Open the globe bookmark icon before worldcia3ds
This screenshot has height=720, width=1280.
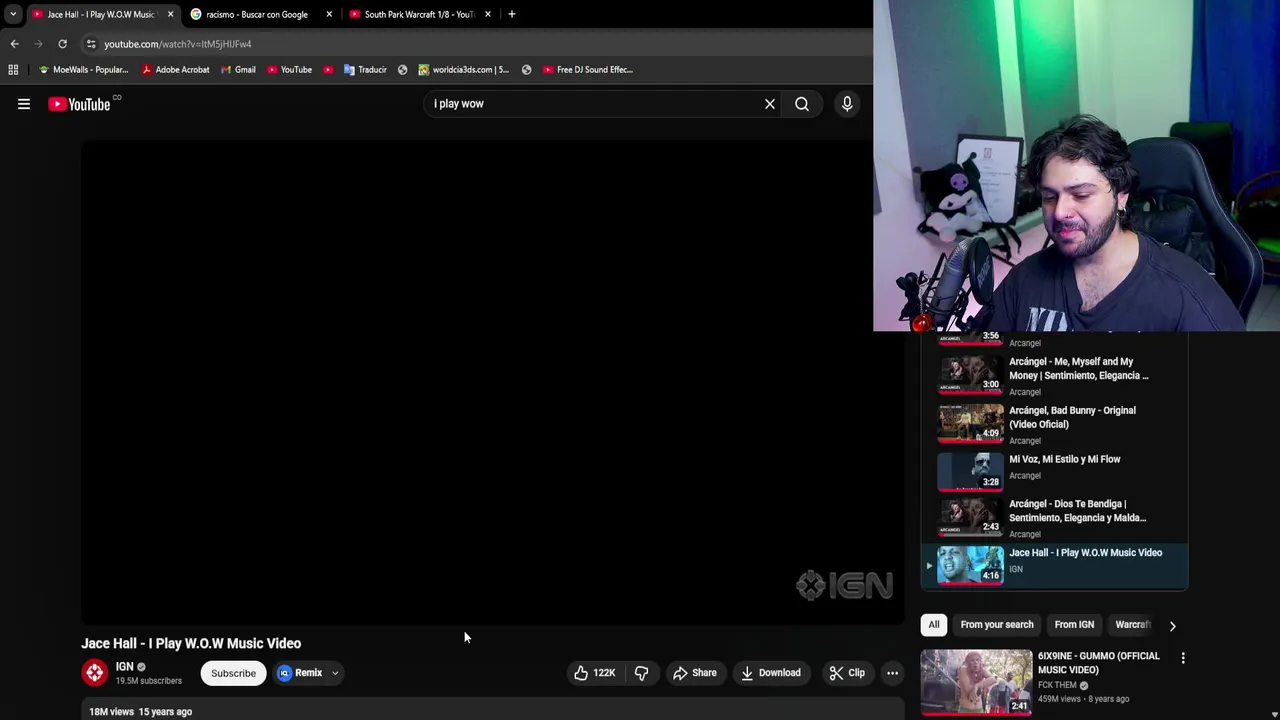(403, 70)
